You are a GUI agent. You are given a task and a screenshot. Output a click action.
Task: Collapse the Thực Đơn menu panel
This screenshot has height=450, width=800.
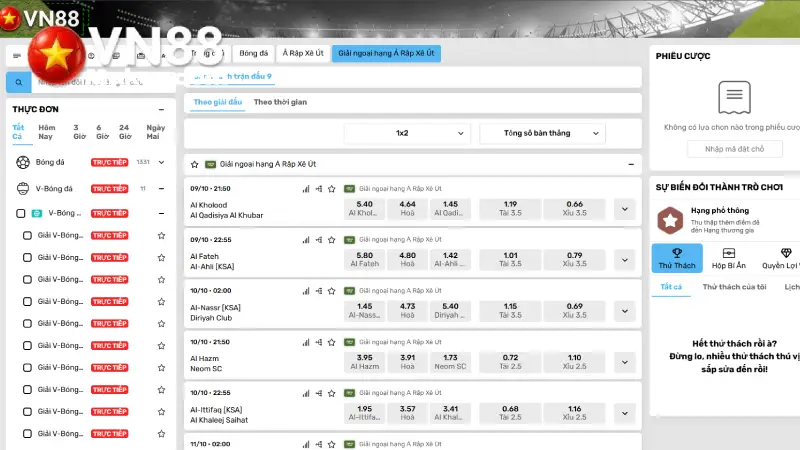pos(161,109)
